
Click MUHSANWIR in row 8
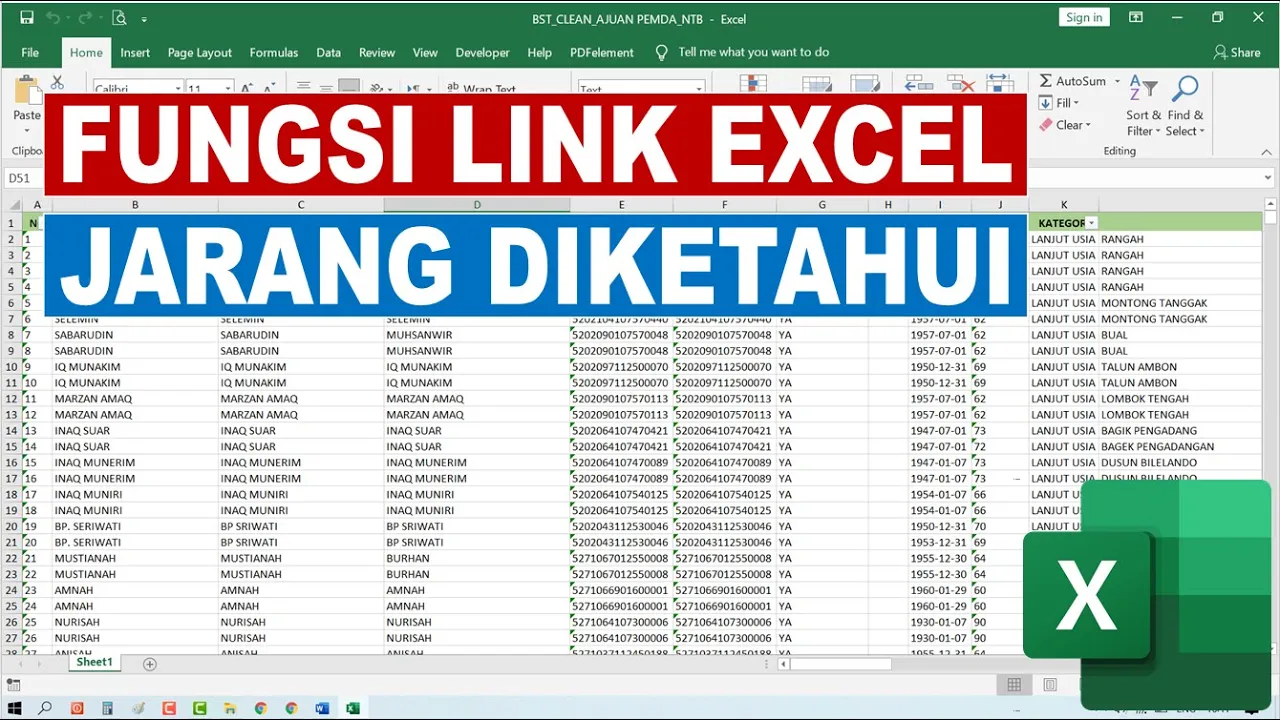click(420, 335)
